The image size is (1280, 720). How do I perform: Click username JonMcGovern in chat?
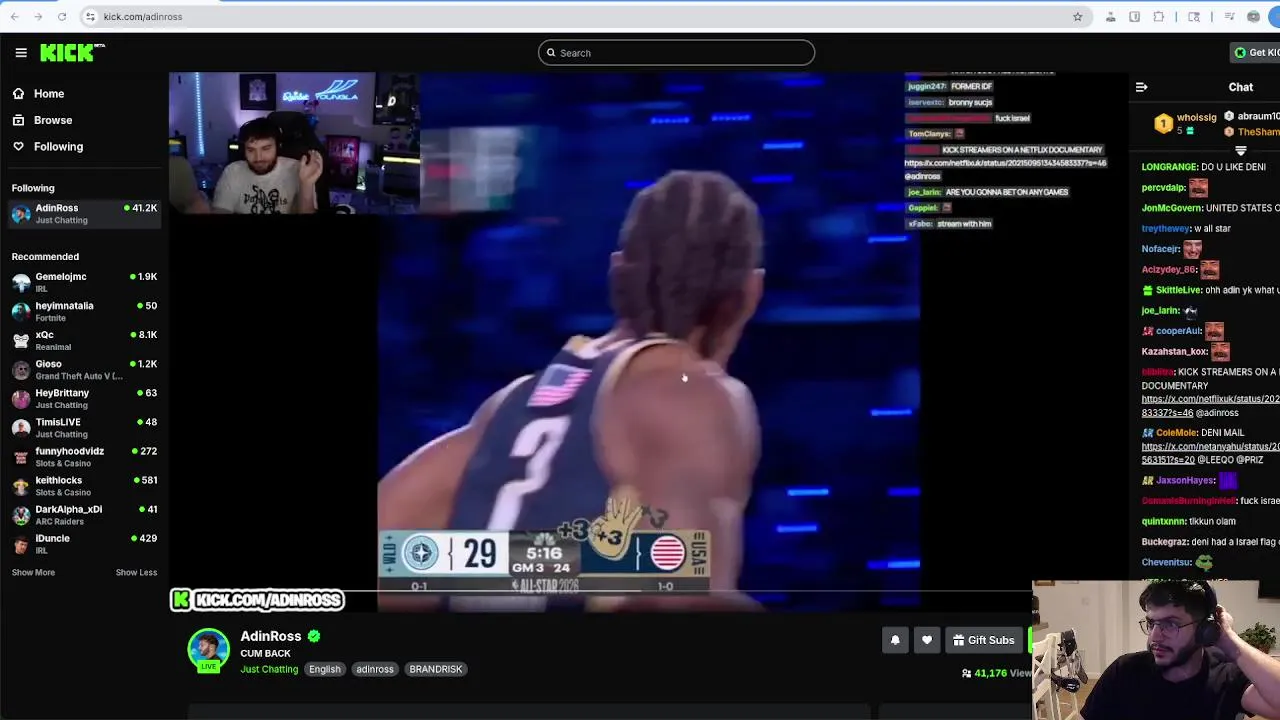pyautogui.click(x=1171, y=208)
